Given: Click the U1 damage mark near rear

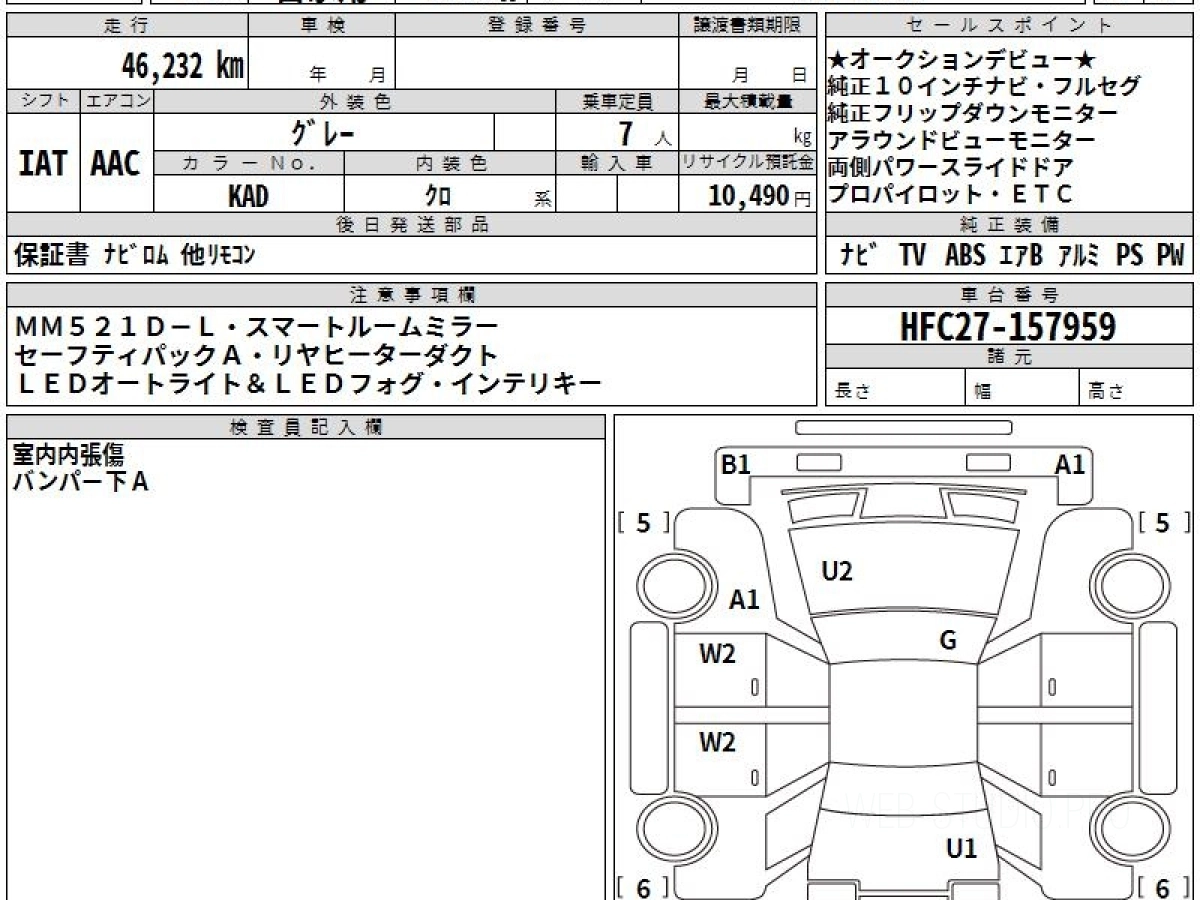Looking at the screenshot, I should coord(961,849).
